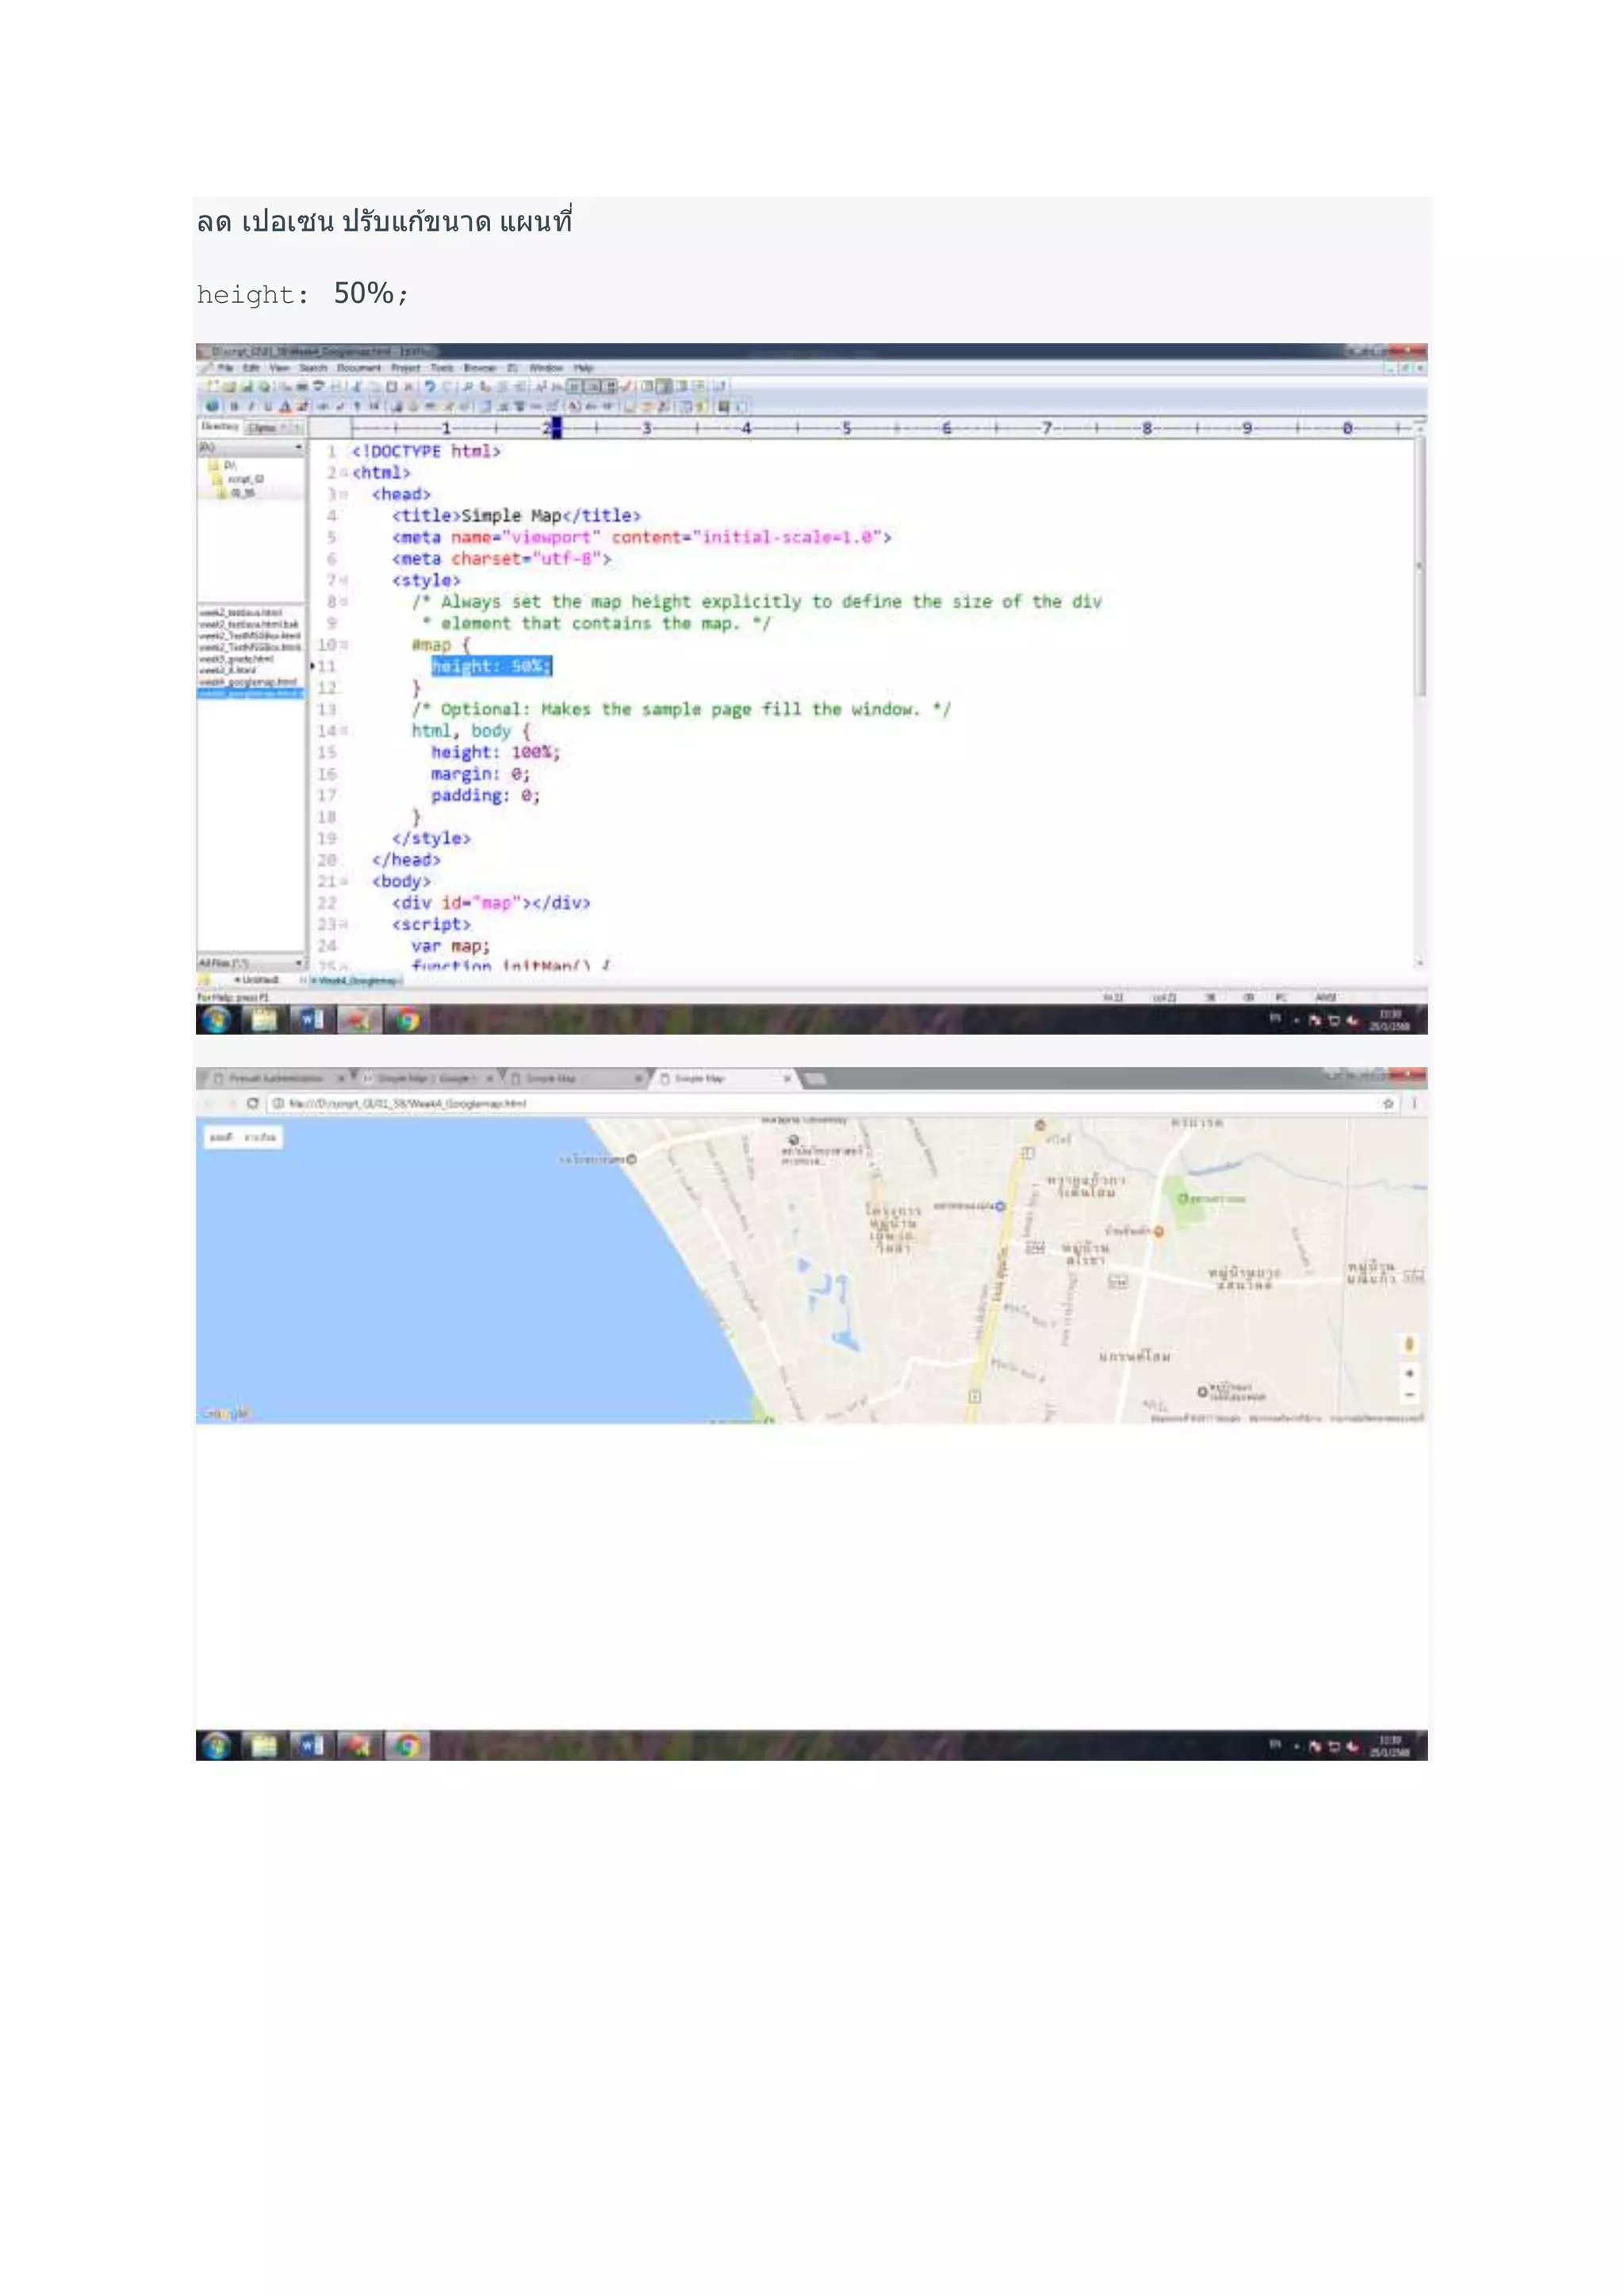Click the browser preview globe icon
Screen dimensions: 1624x2296
[x=212, y=406]
